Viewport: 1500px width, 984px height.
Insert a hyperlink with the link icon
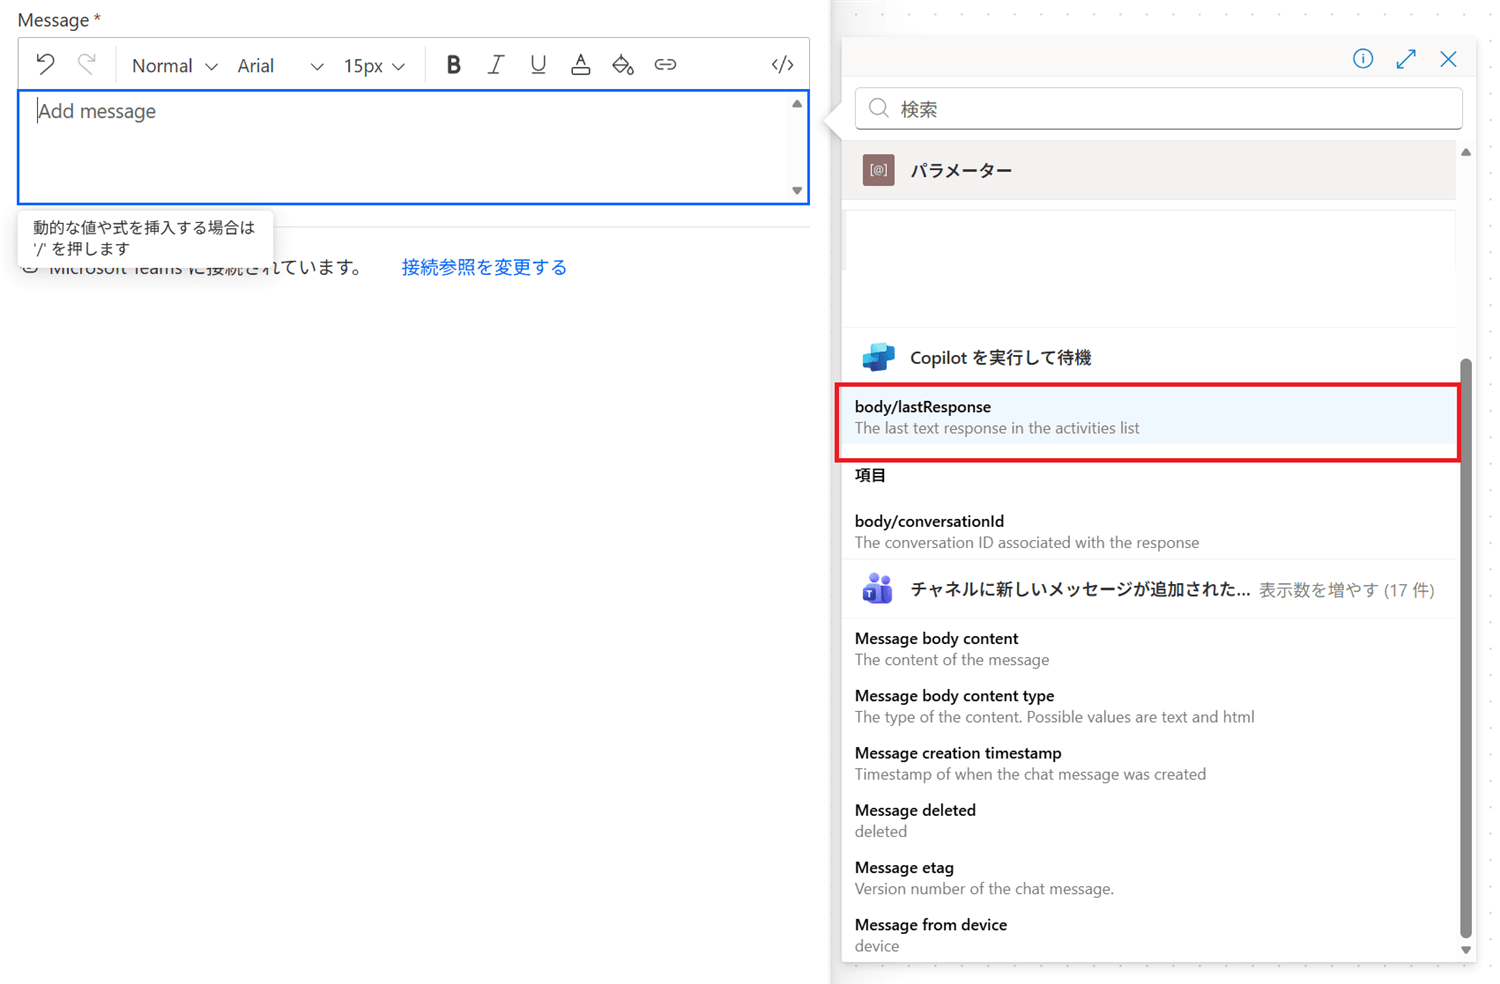click(x=665, y=63)
